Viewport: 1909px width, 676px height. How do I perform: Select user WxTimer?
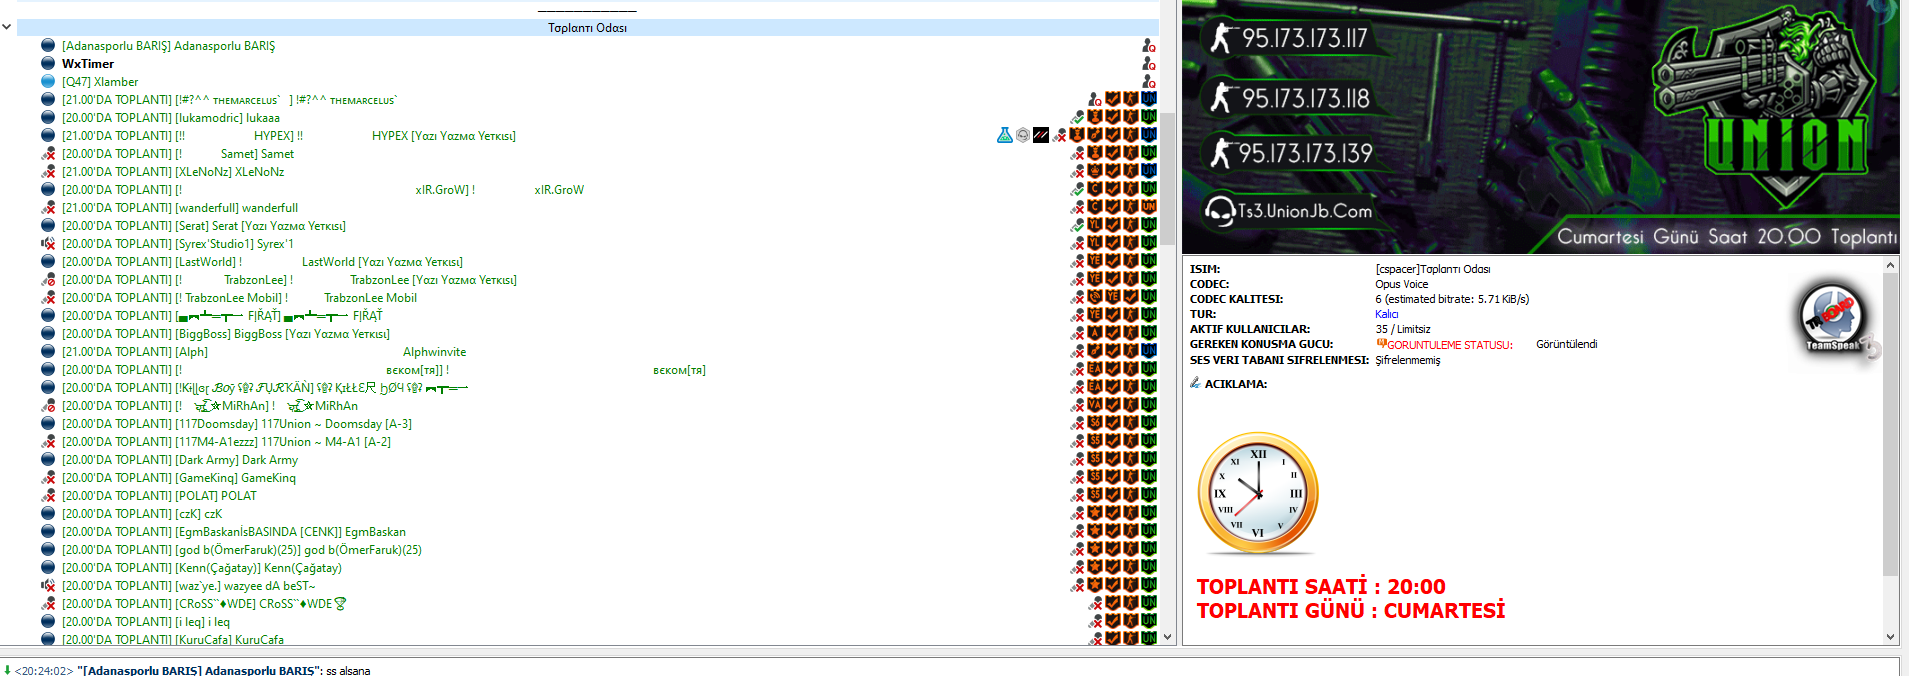click(x=88, y=64)
